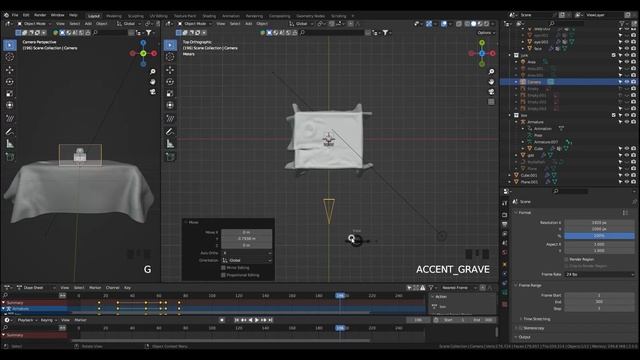Viewport: 640px width, 360px height.
Task: Select the Rotate tool in top orthographic viewport
Action: tap(170, 82)
